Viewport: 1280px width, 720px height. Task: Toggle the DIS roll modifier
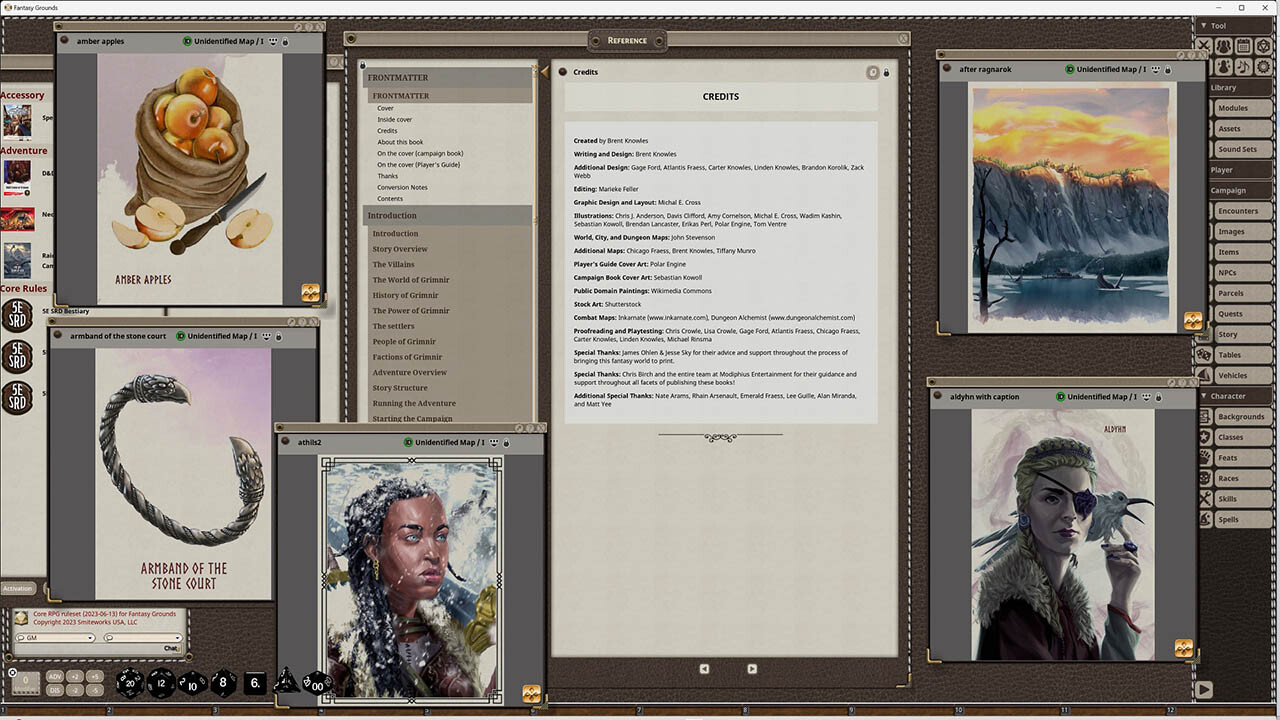click(x=55, y=690)
